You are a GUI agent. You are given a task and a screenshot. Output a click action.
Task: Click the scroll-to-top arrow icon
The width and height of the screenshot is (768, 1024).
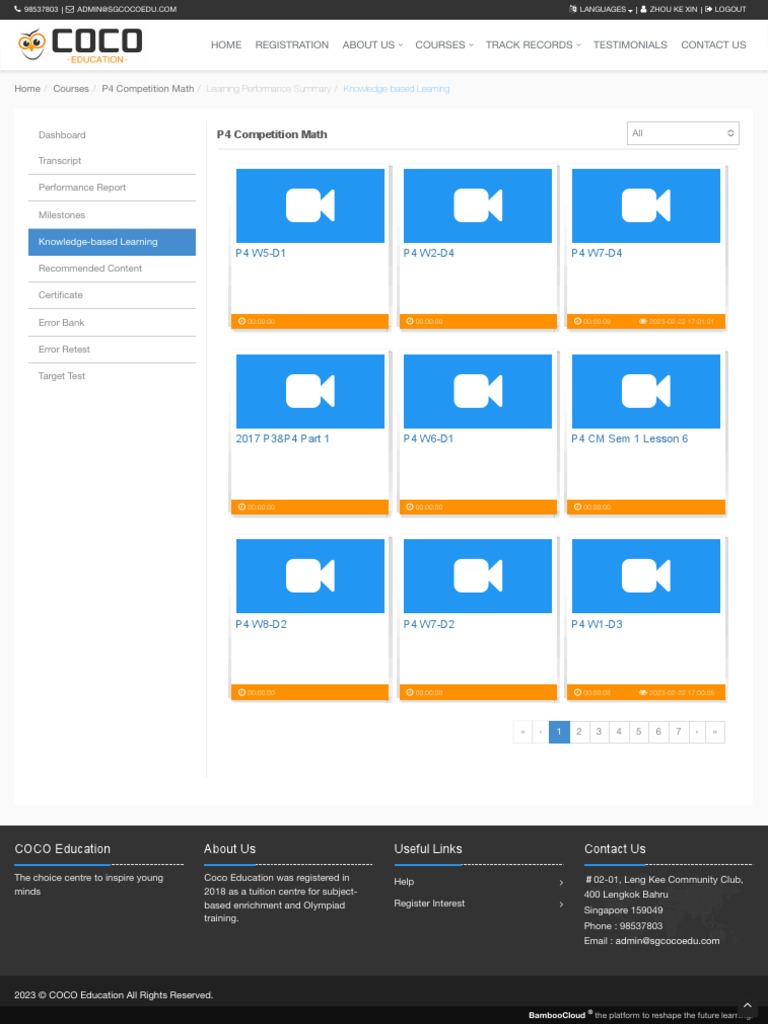click(747, 1005)
